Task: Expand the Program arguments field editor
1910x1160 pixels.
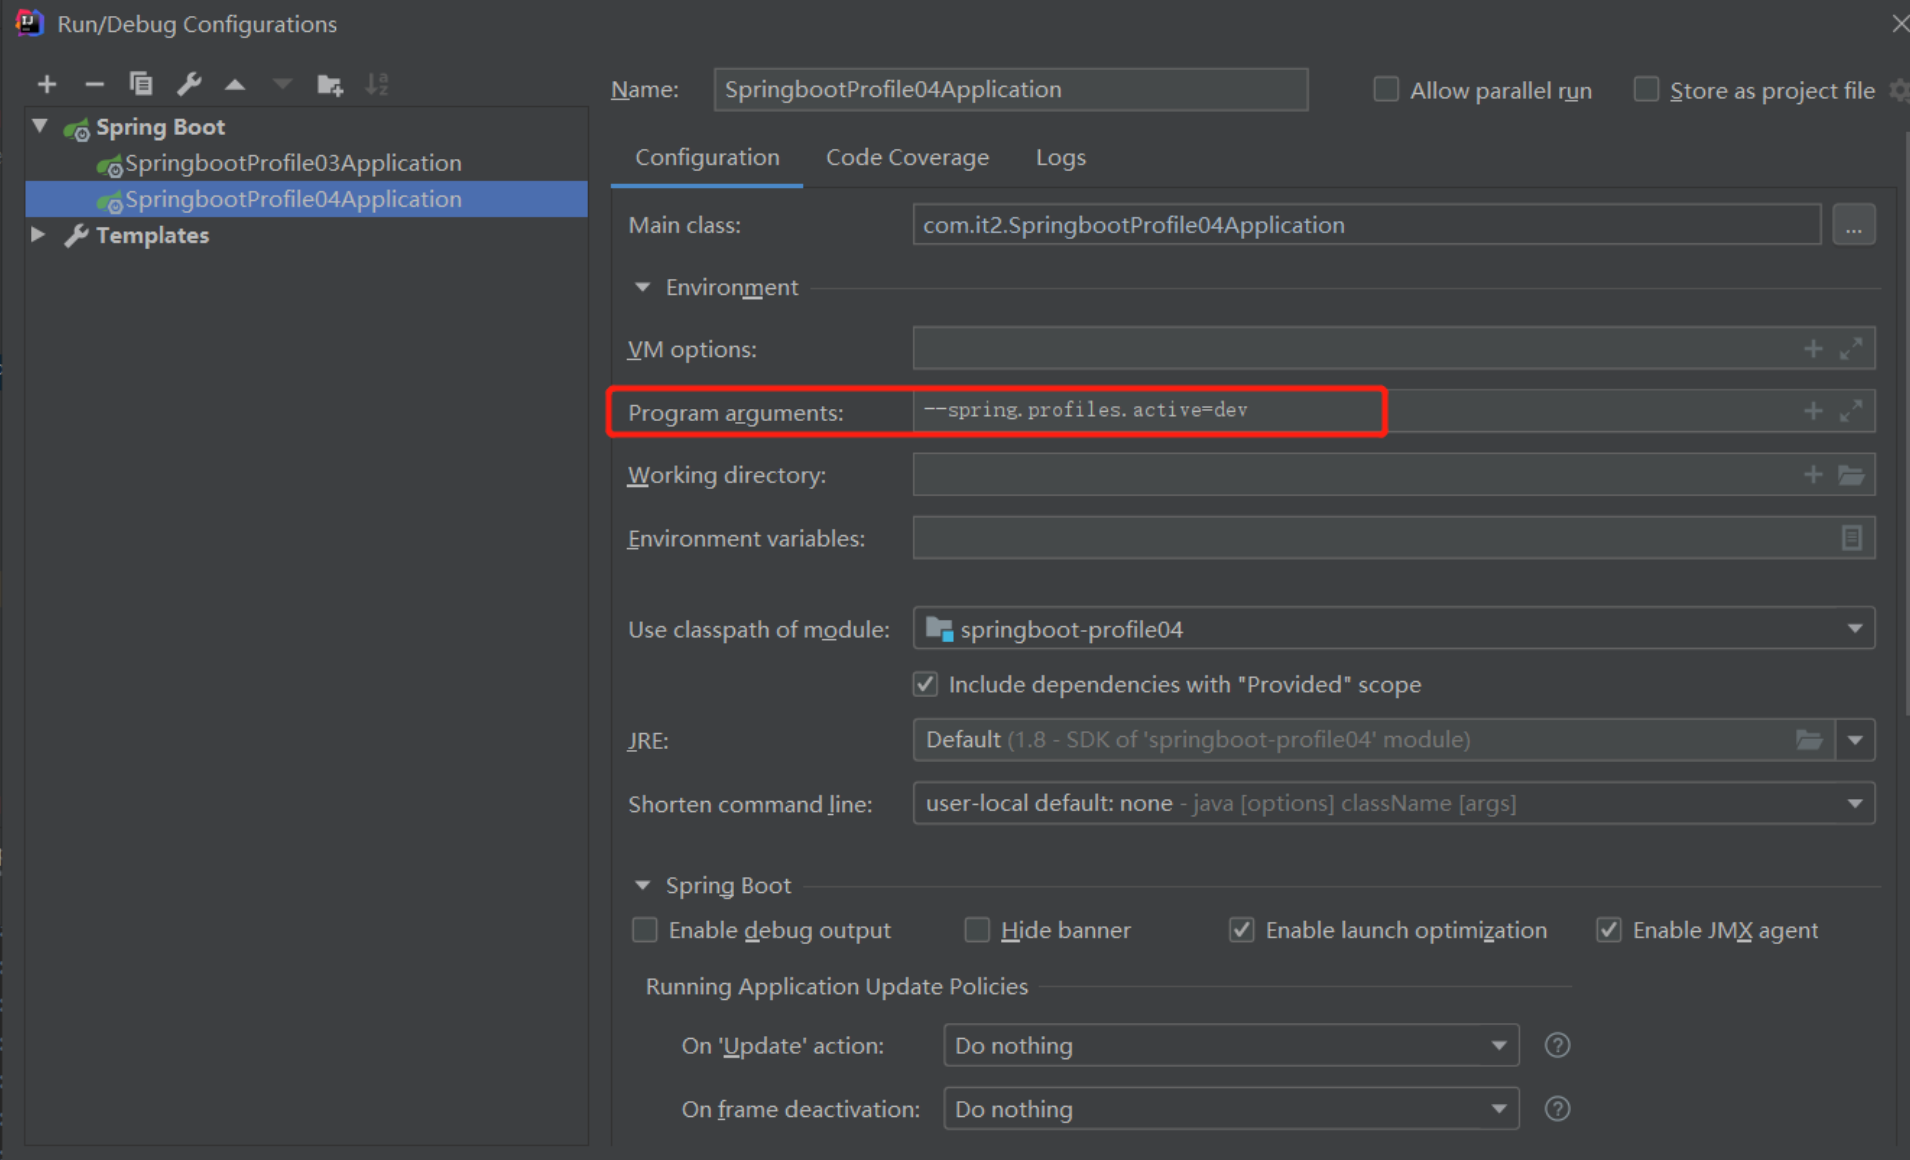Action: [x=1851, y=411]
